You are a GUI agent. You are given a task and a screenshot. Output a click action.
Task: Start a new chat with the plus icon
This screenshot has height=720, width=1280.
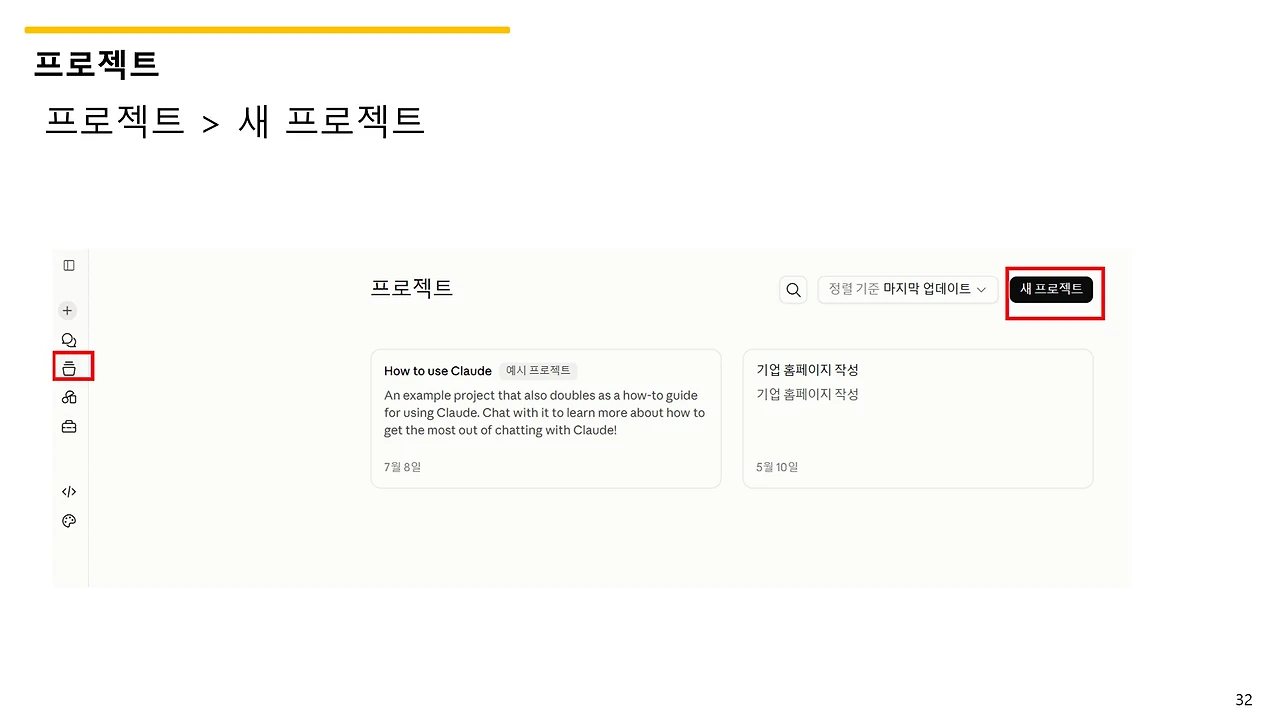coord(68,311)
